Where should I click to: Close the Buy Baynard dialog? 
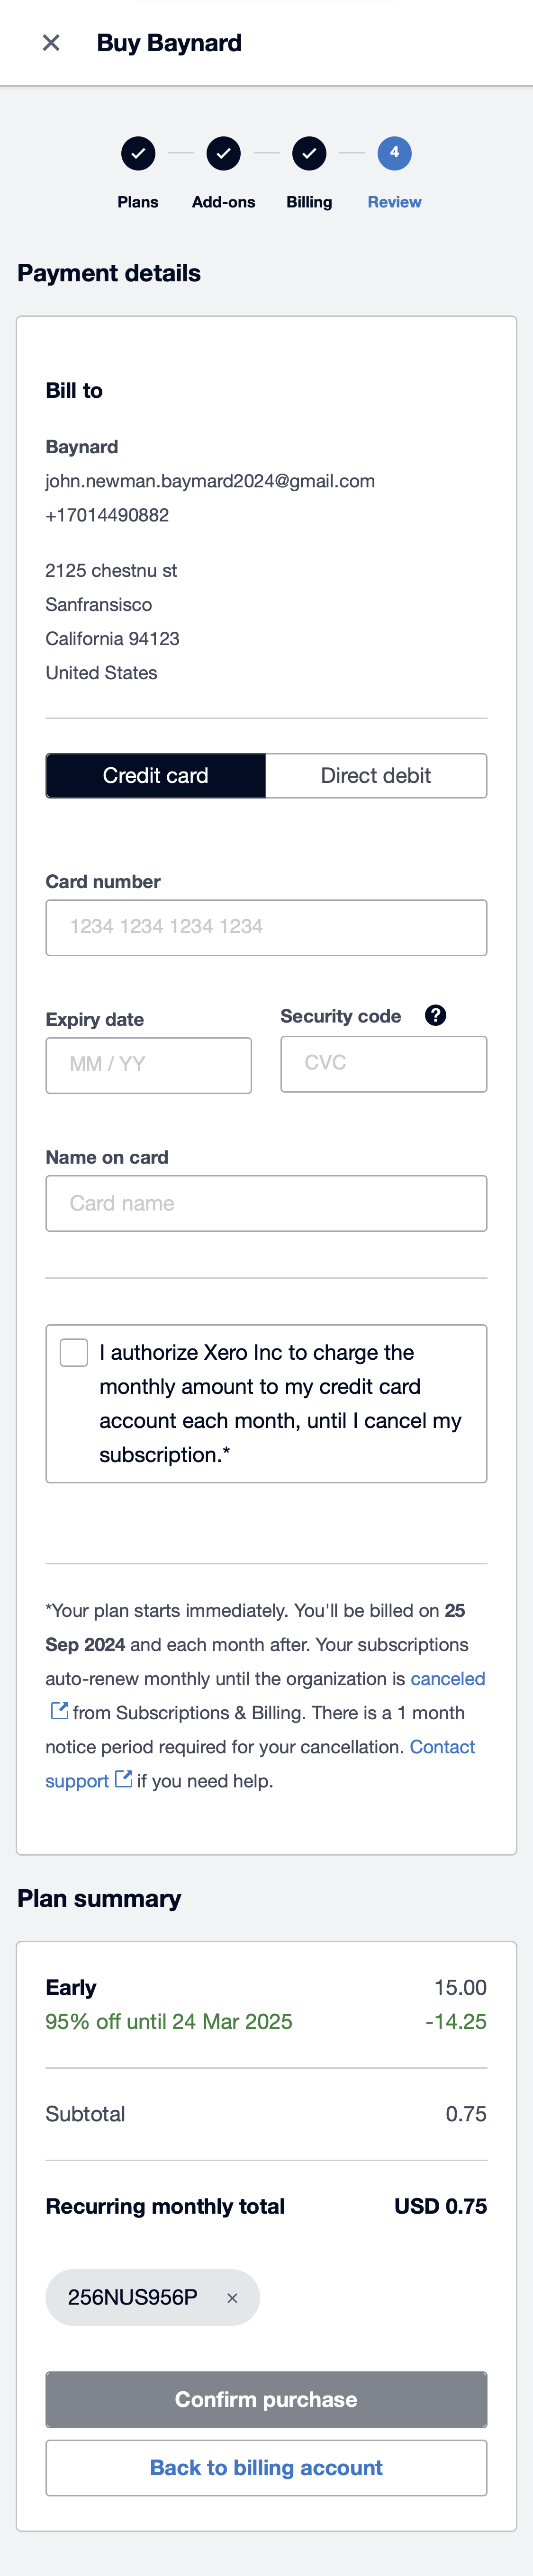(x=50, y=42)
